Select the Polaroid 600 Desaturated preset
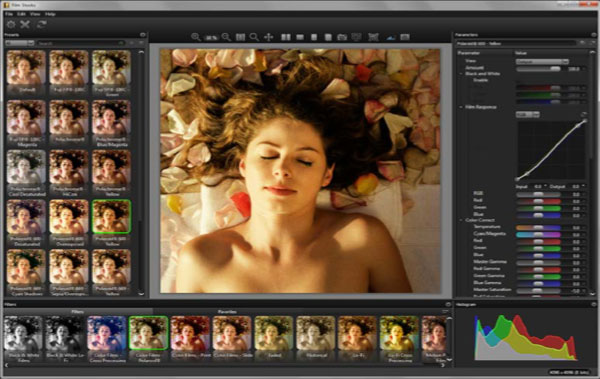 point(26,217)
